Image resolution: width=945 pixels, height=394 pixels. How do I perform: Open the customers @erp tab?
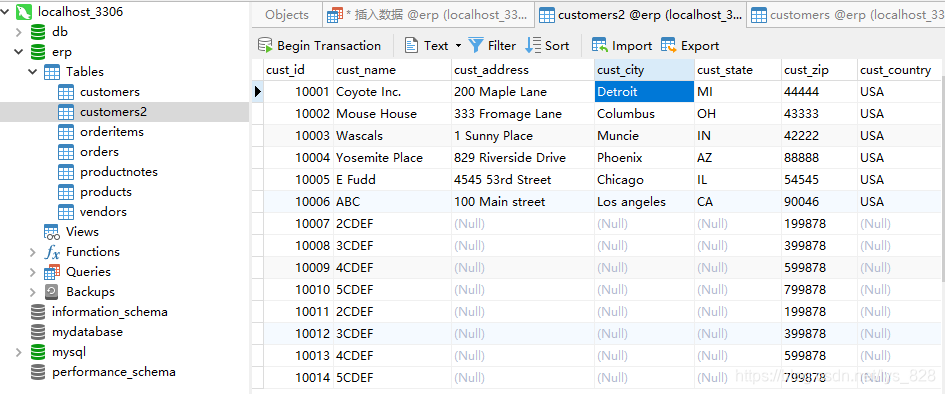tap(846, 15)
